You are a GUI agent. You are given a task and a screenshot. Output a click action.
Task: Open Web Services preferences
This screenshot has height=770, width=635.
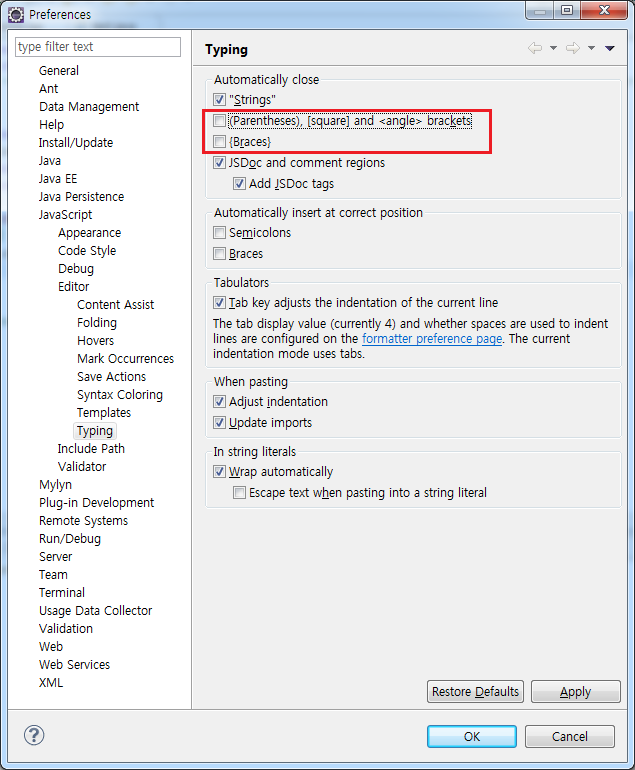pos(74,665)
